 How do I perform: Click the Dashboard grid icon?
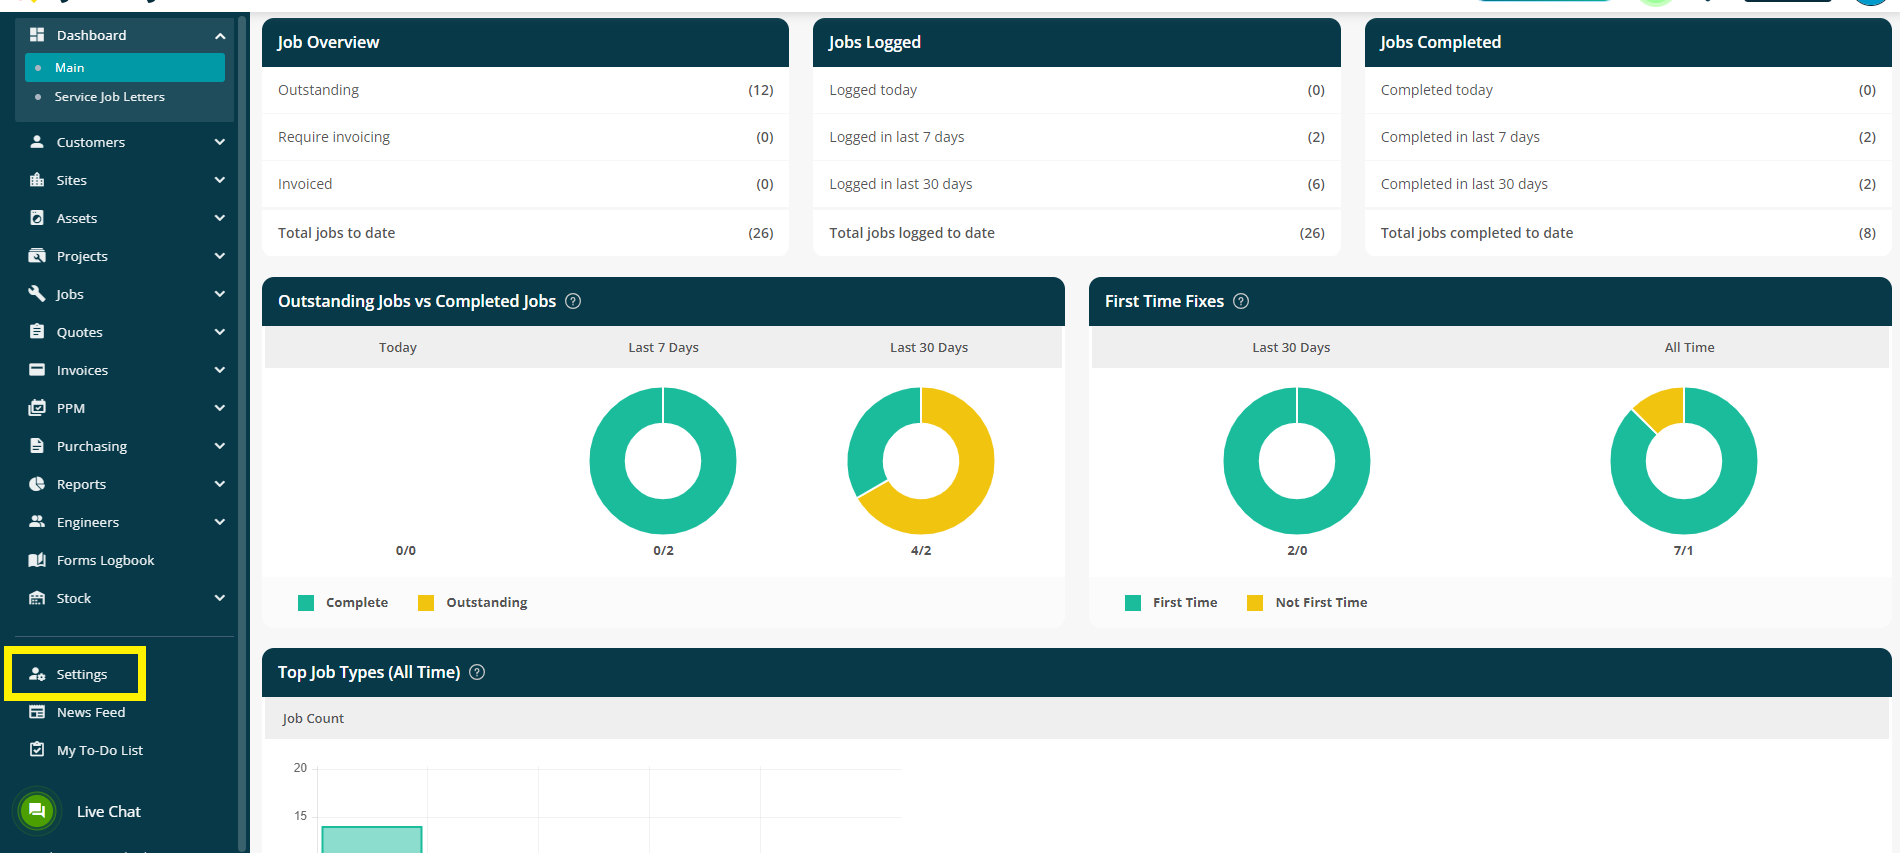point(37,35)
